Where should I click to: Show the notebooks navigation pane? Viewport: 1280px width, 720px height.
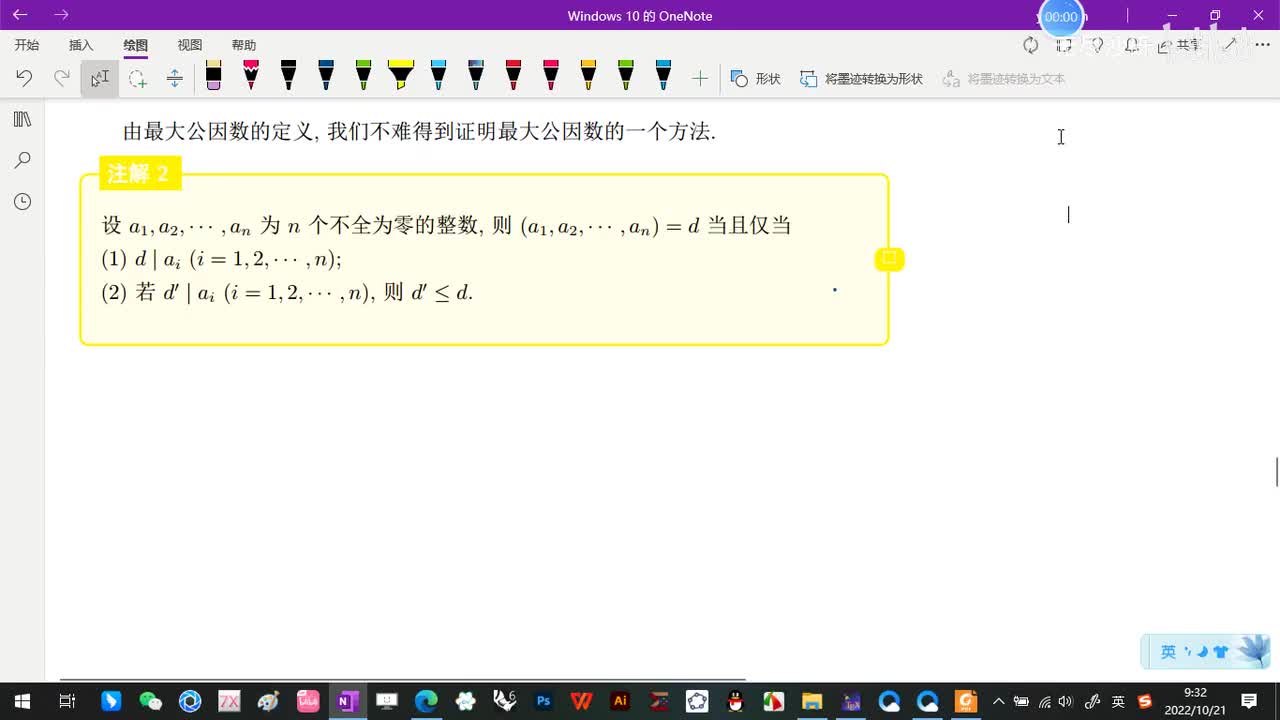click(x=22, y=119)
